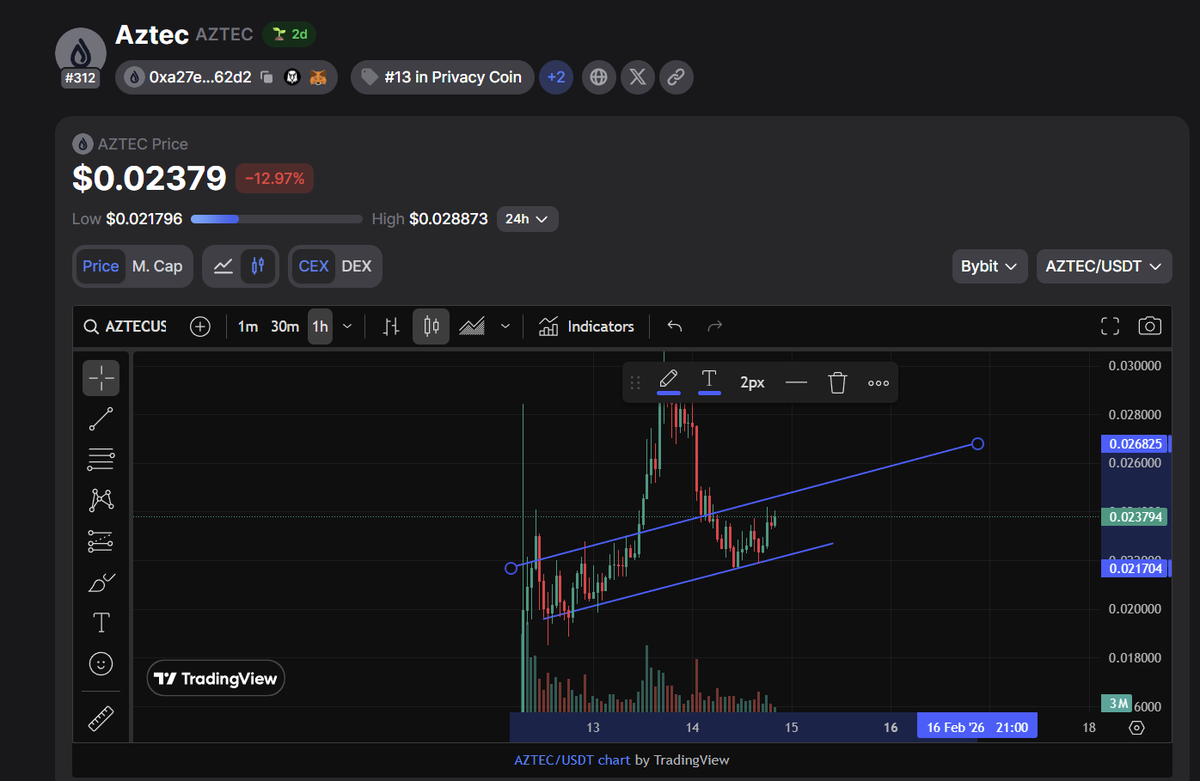1200x781 pixels.
Task: Click the #13 in Privacy Coin tag
Action: (442, 77)
